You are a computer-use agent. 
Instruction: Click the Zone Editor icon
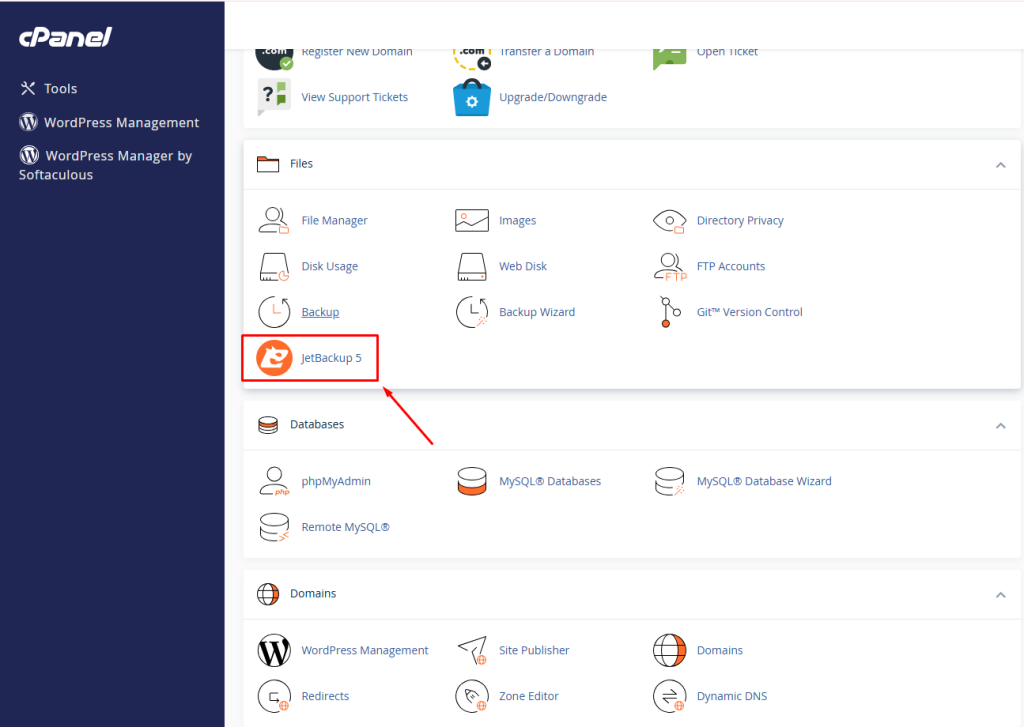pos(472,696)
